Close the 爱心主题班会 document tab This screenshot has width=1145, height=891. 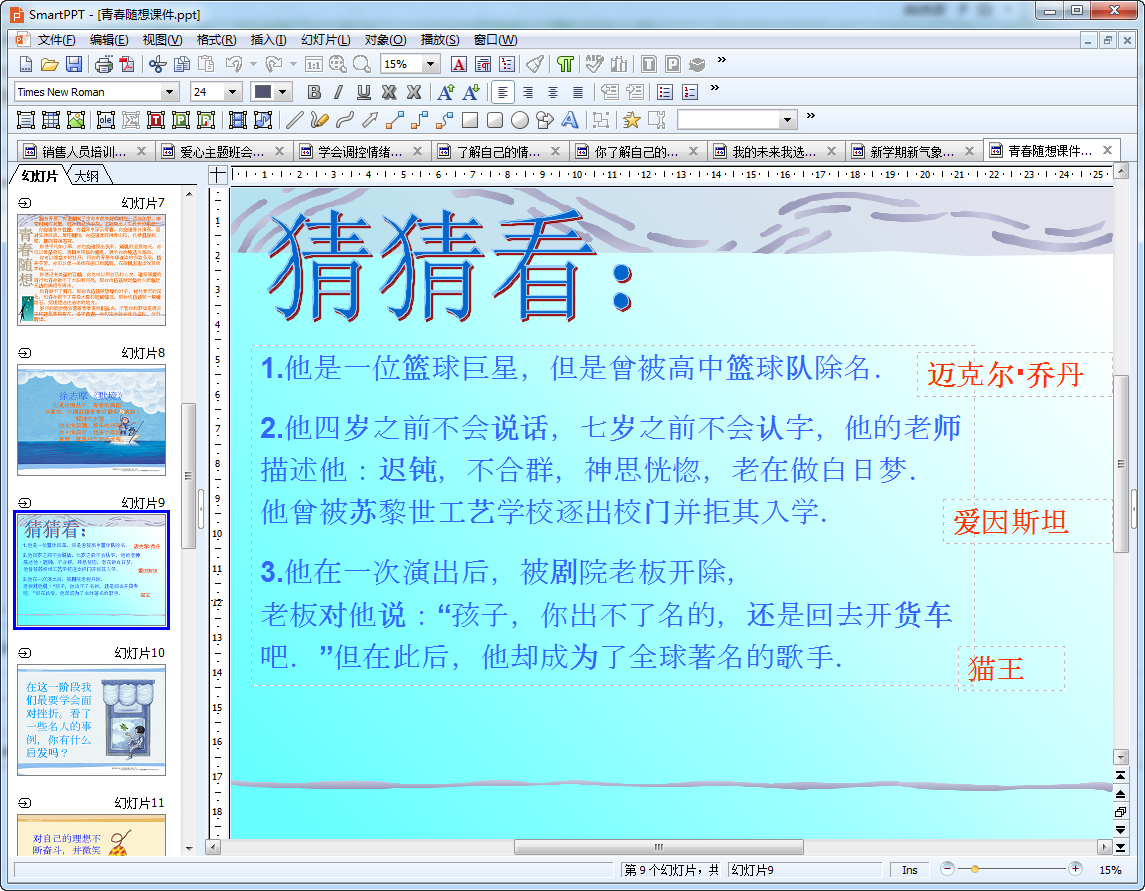pos(279,151)
